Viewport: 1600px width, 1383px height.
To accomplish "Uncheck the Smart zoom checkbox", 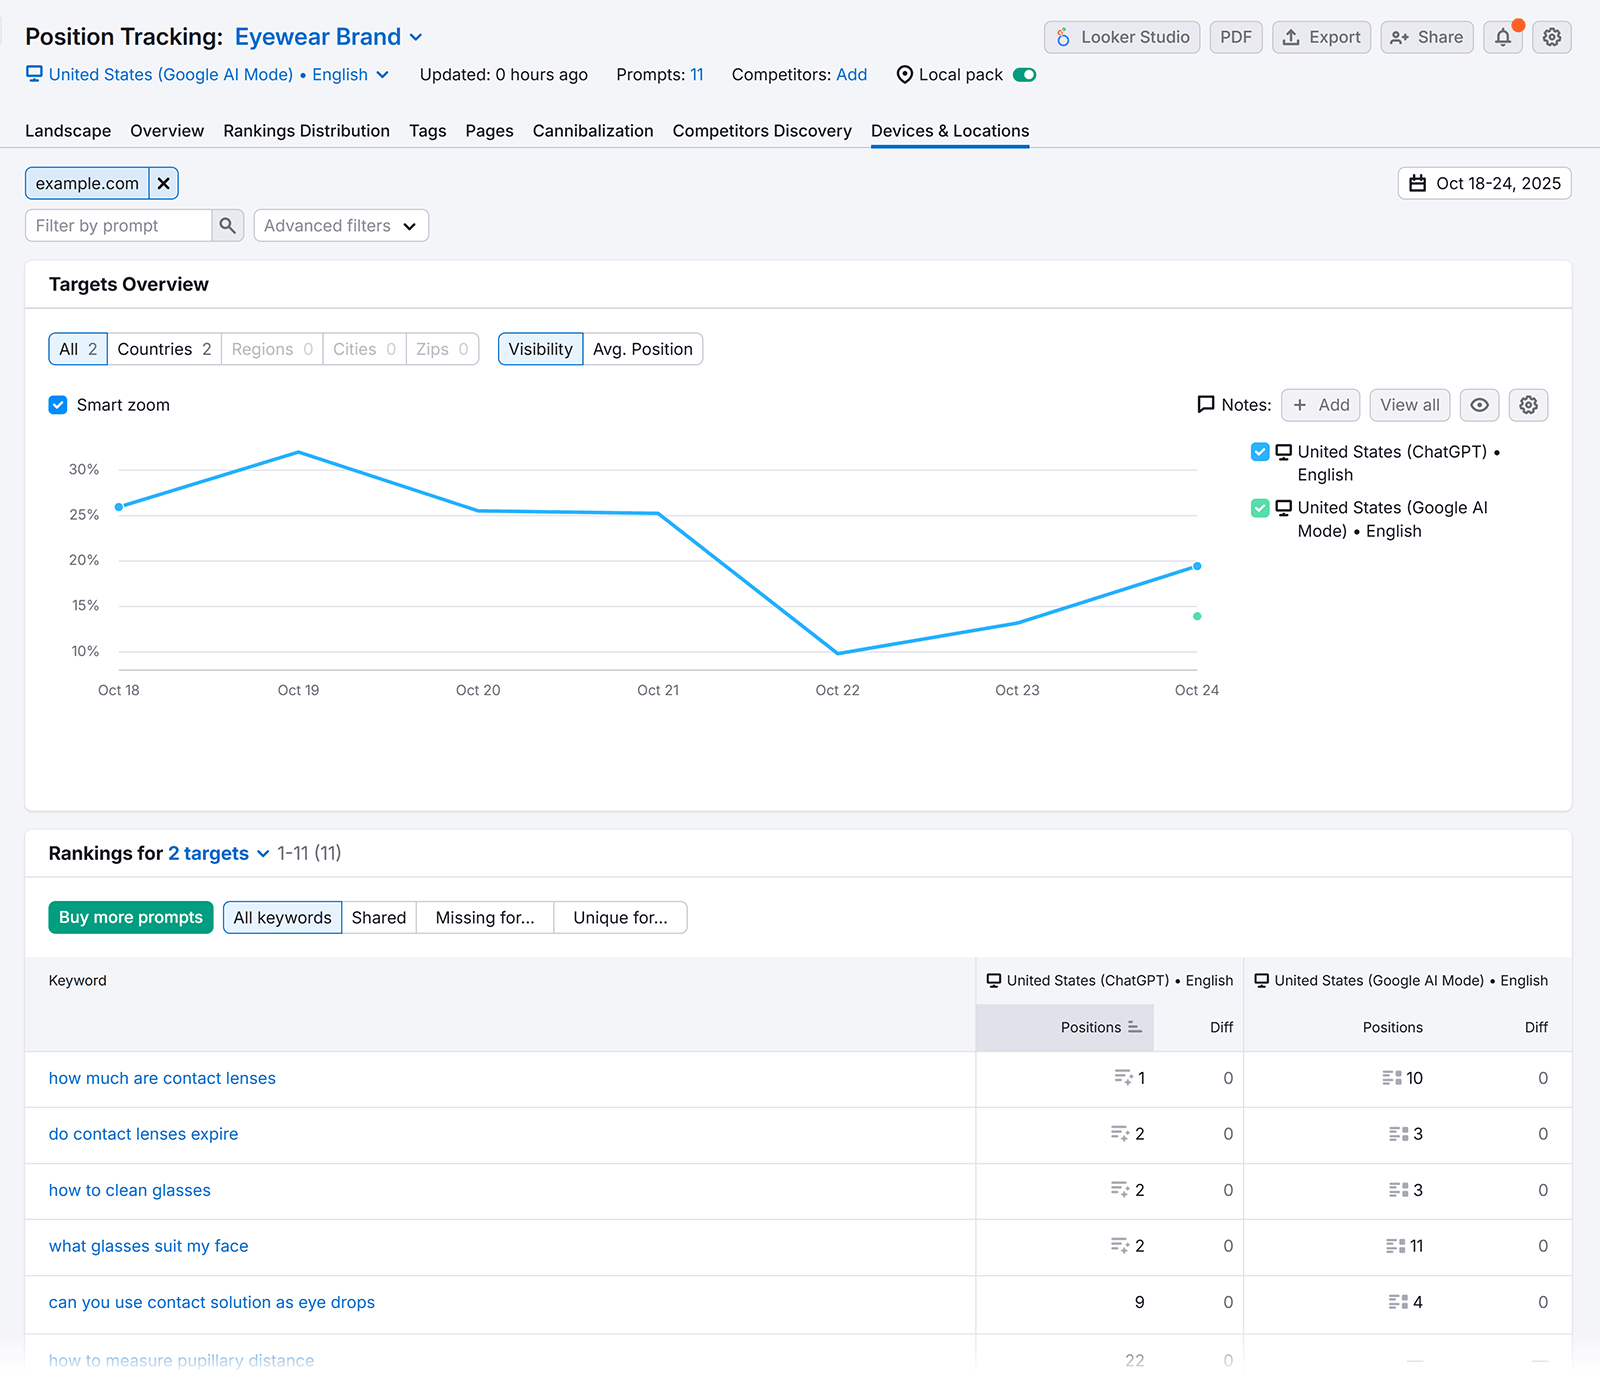I will click(58, 404).
